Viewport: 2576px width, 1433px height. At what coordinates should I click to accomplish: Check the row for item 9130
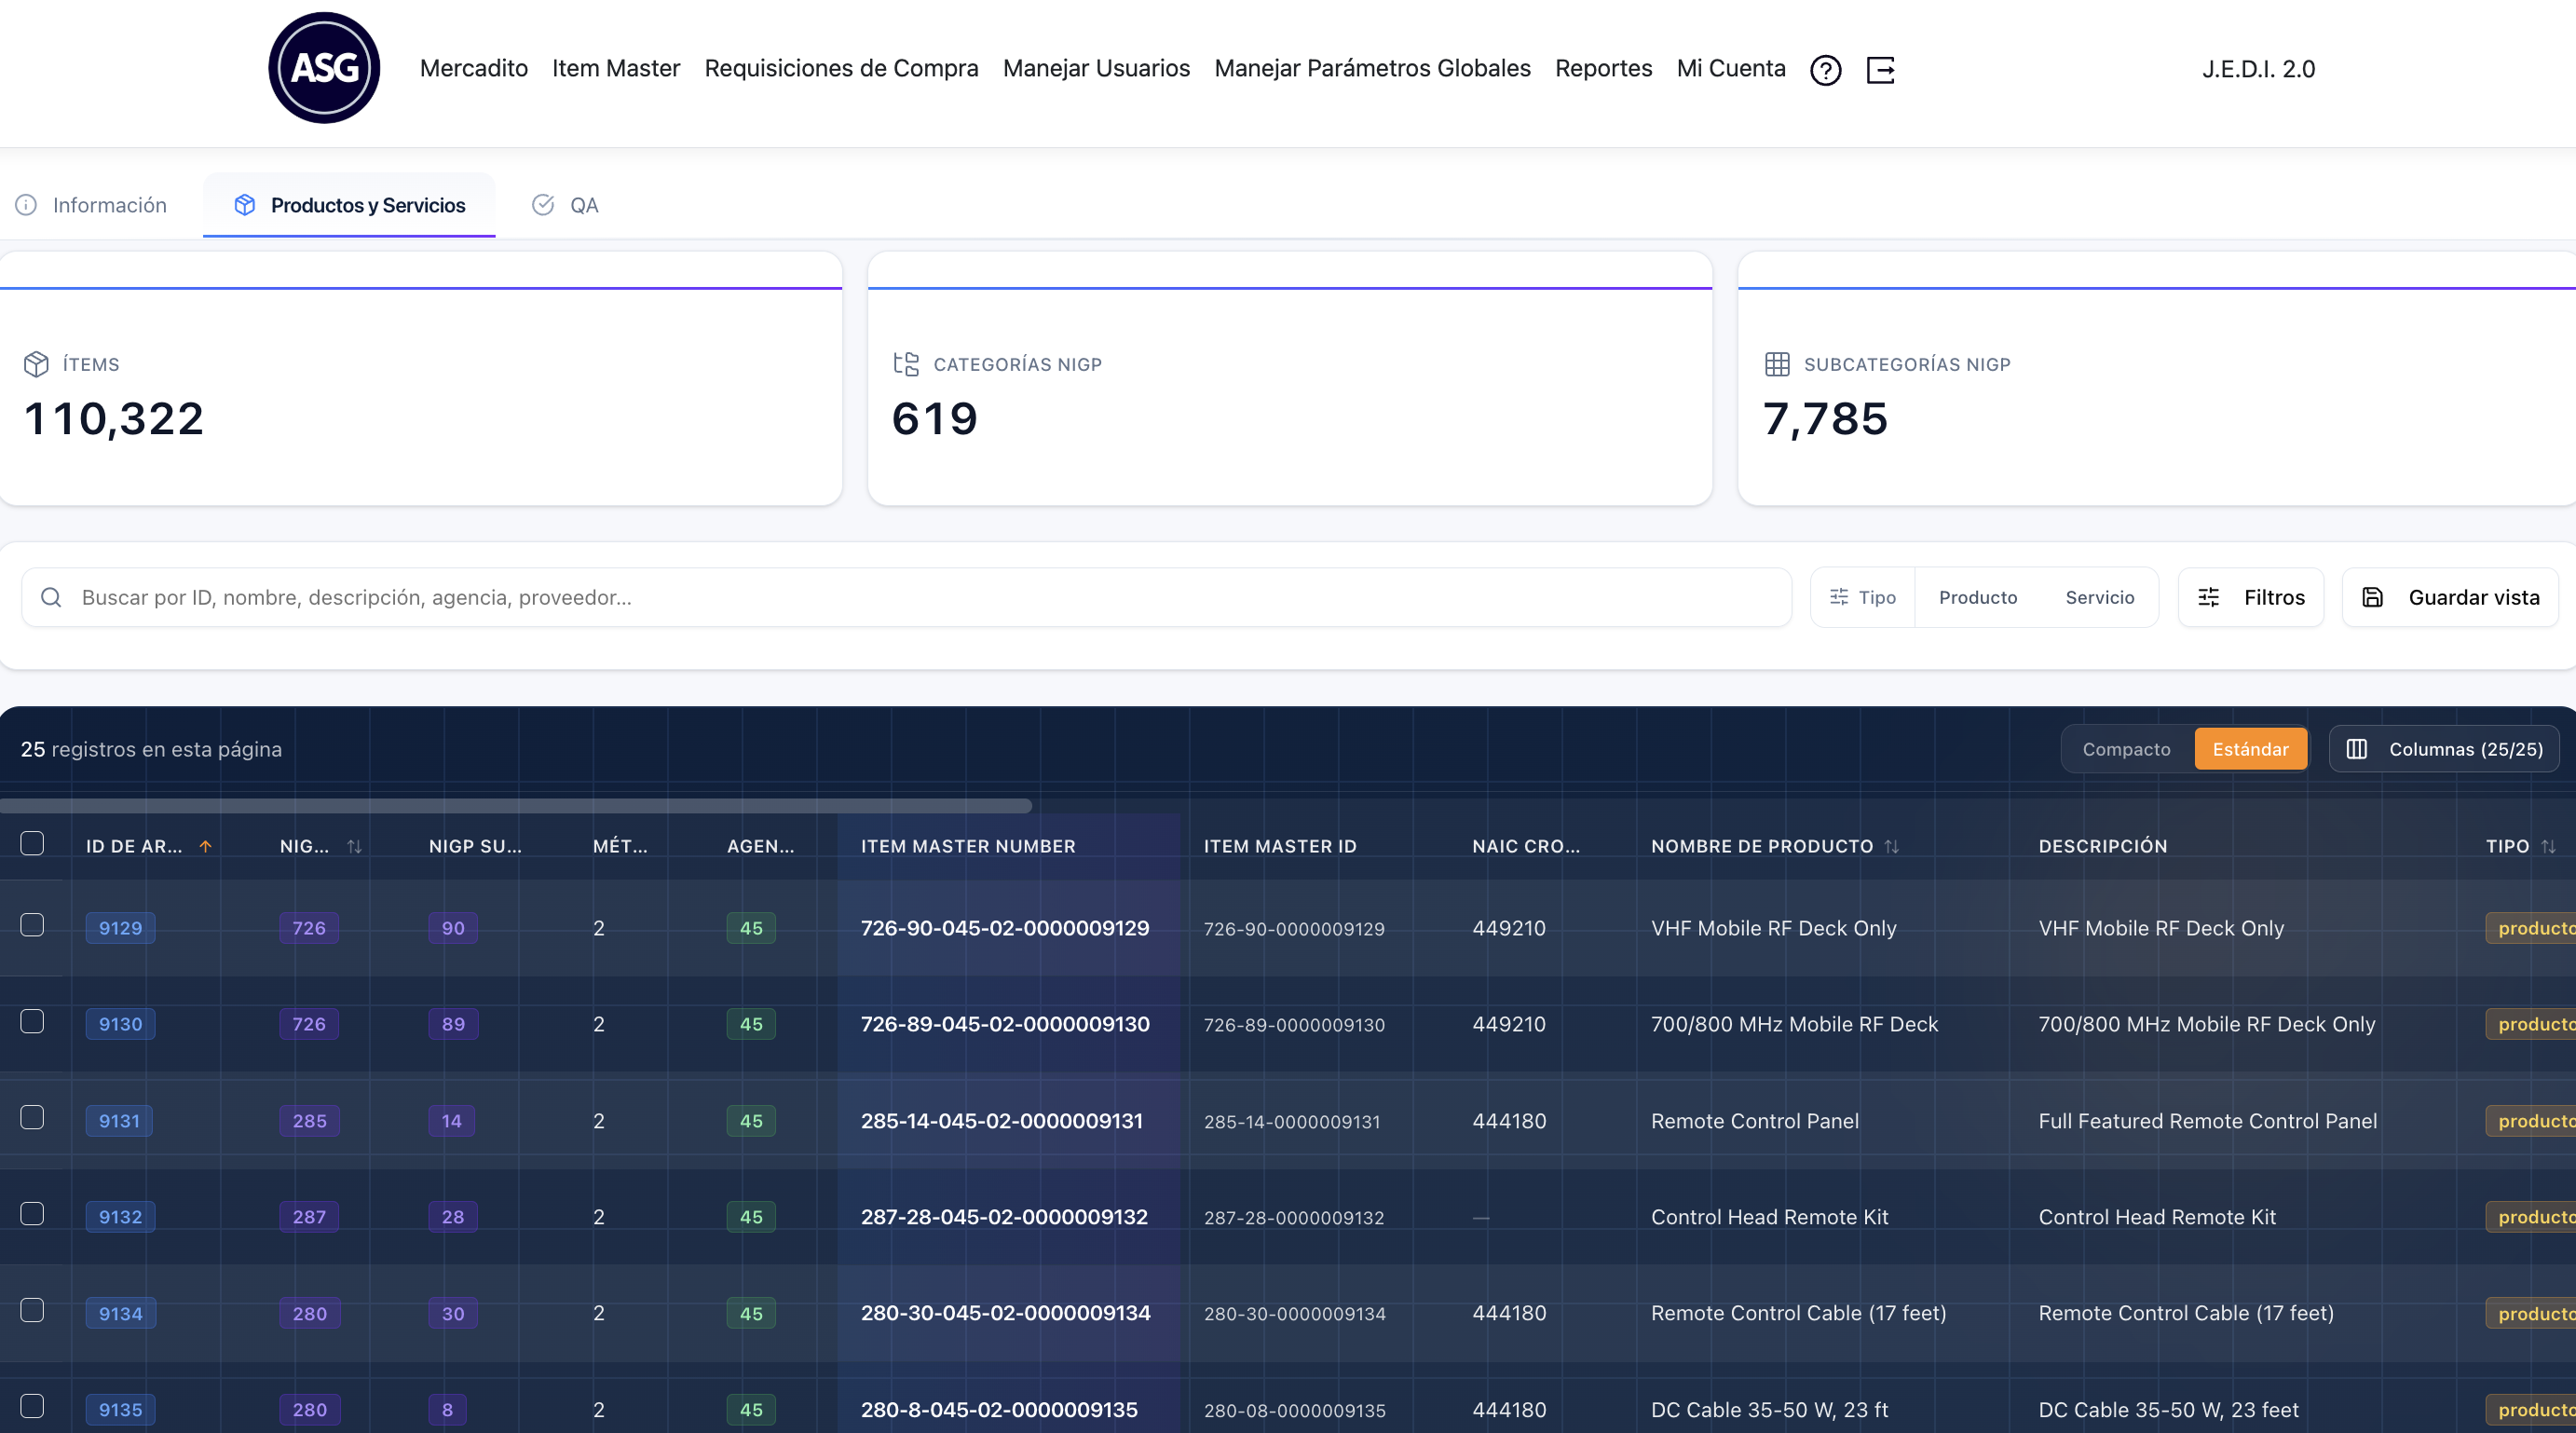(x=32, y=1021)
